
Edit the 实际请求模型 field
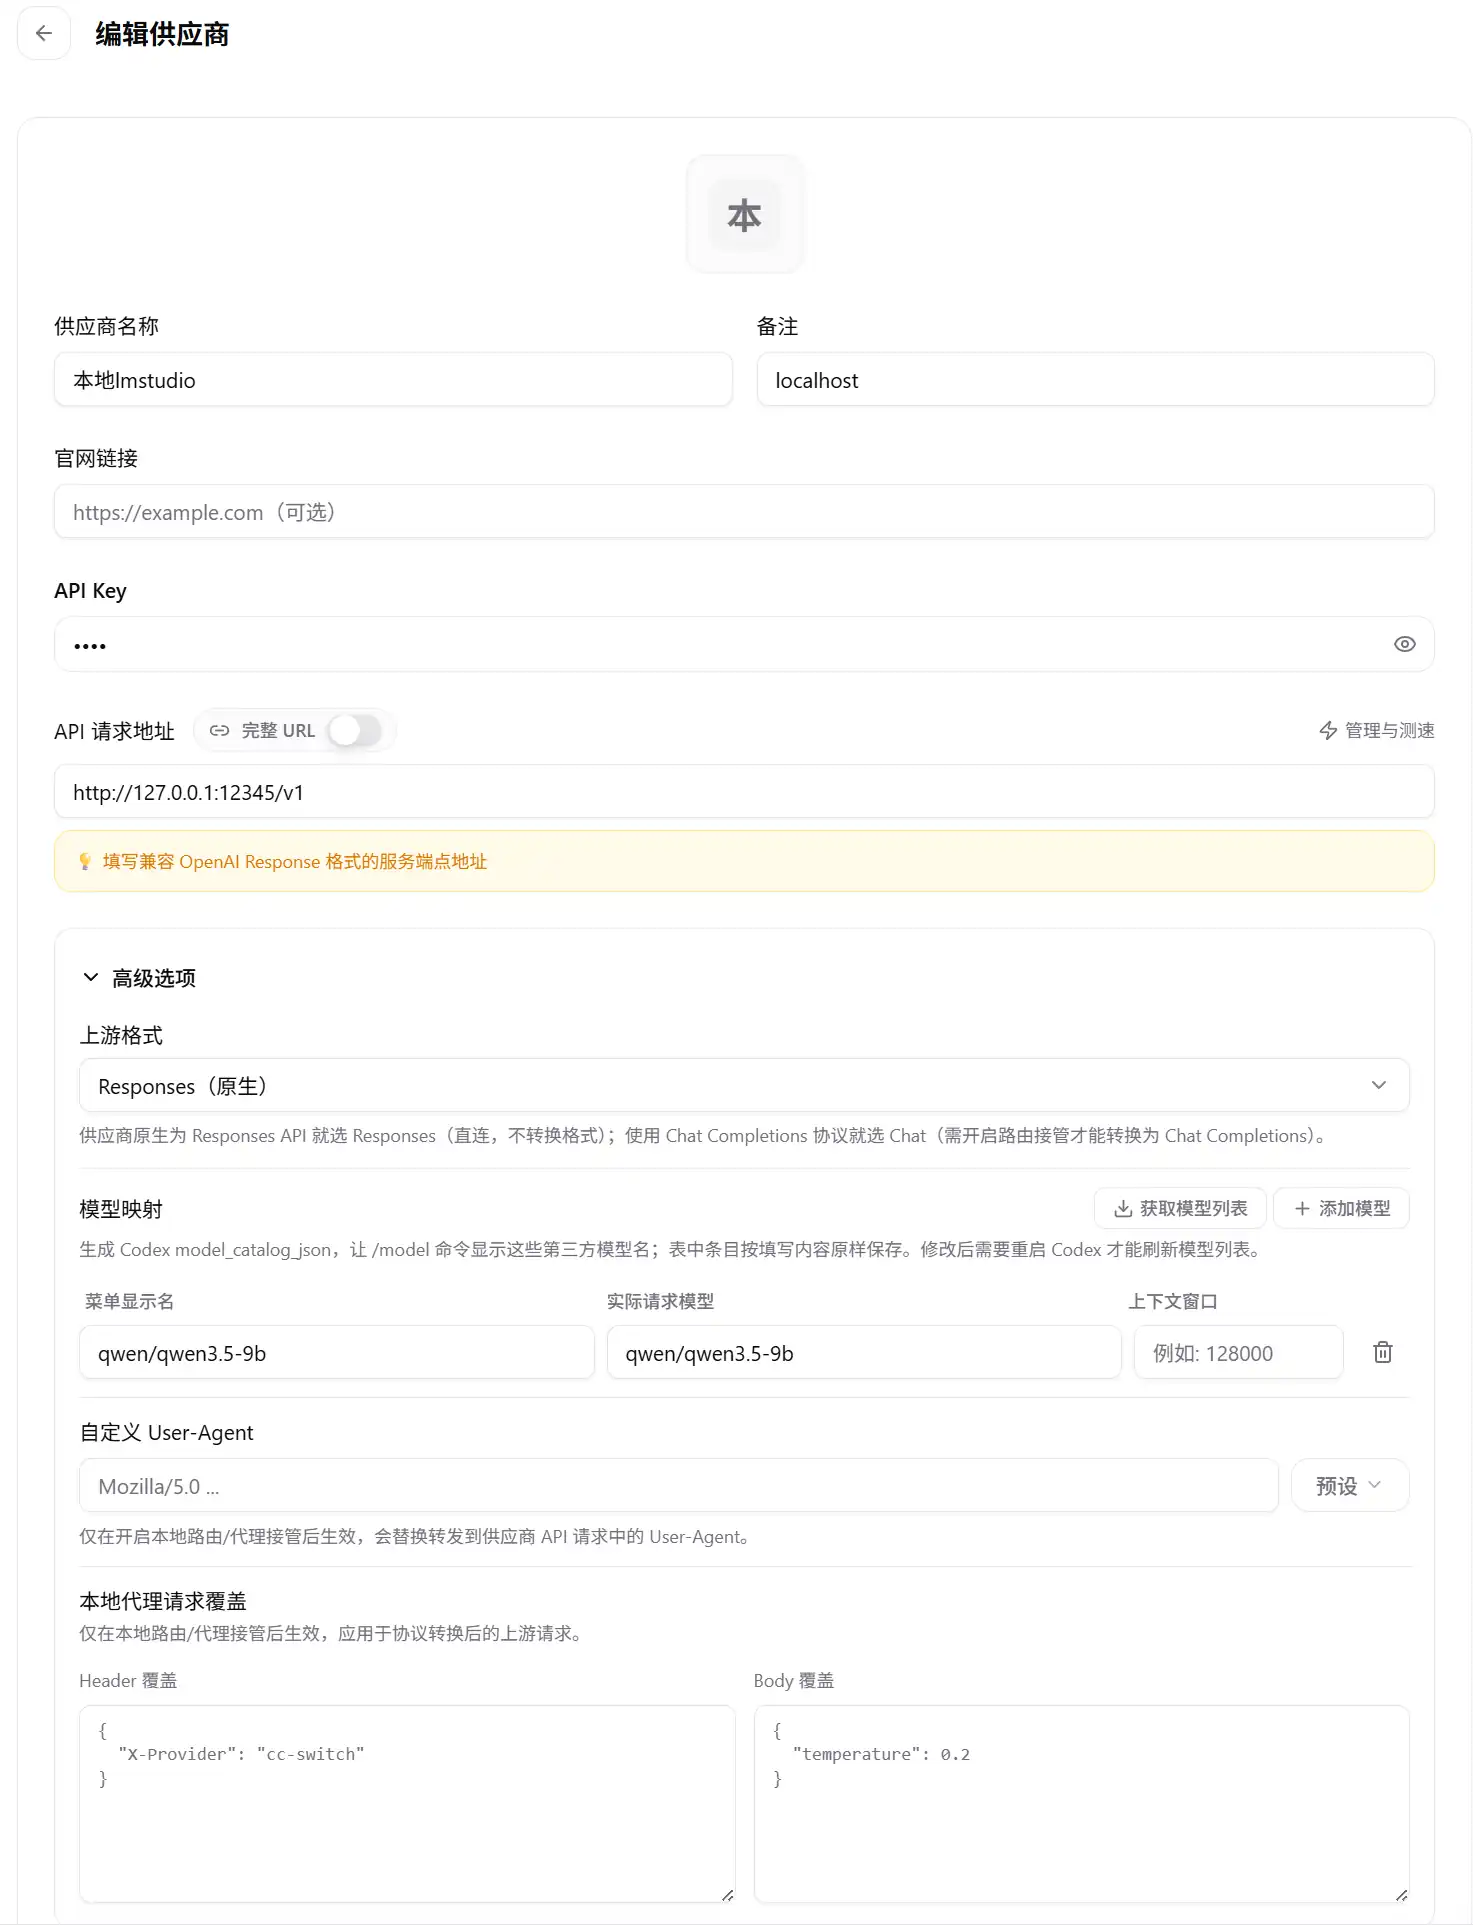[x=864, y=1353]
